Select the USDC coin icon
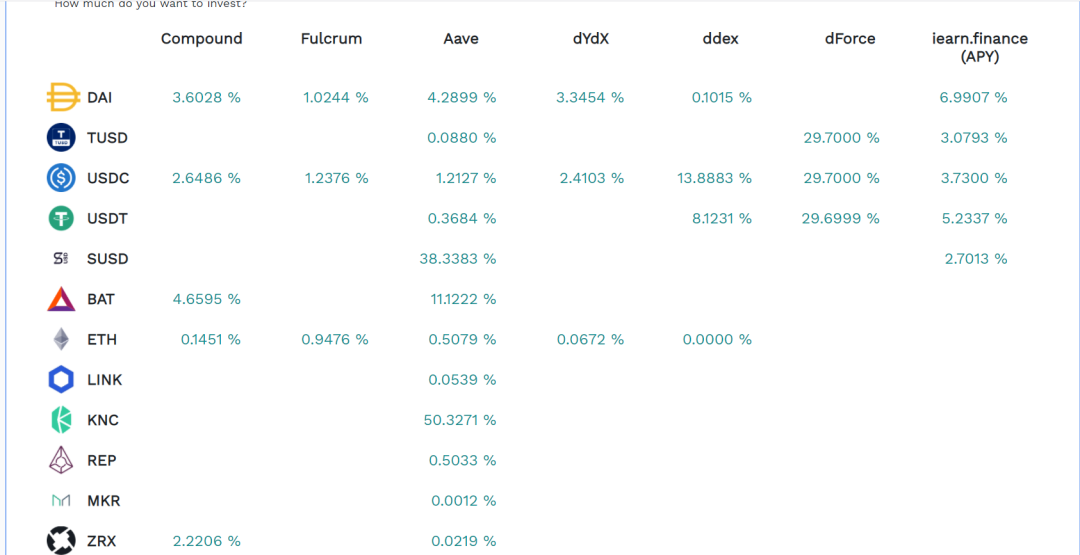Viewport: 1080px width, 555px height. coord(61,178)
